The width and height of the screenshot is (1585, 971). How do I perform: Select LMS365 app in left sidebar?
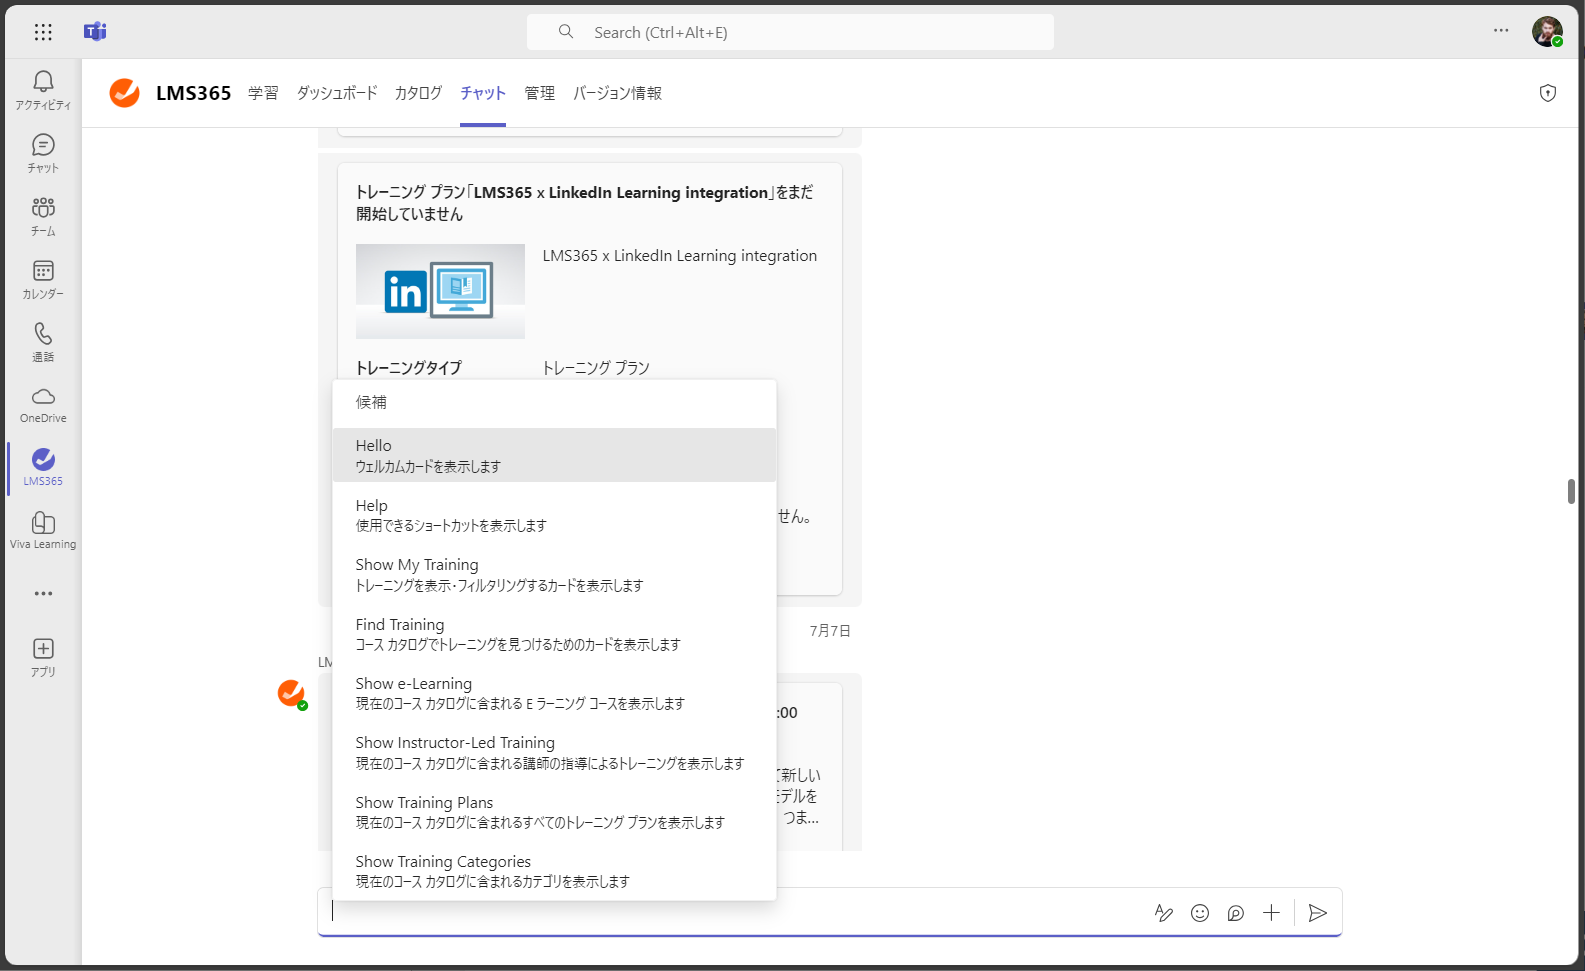coord(43,468)
